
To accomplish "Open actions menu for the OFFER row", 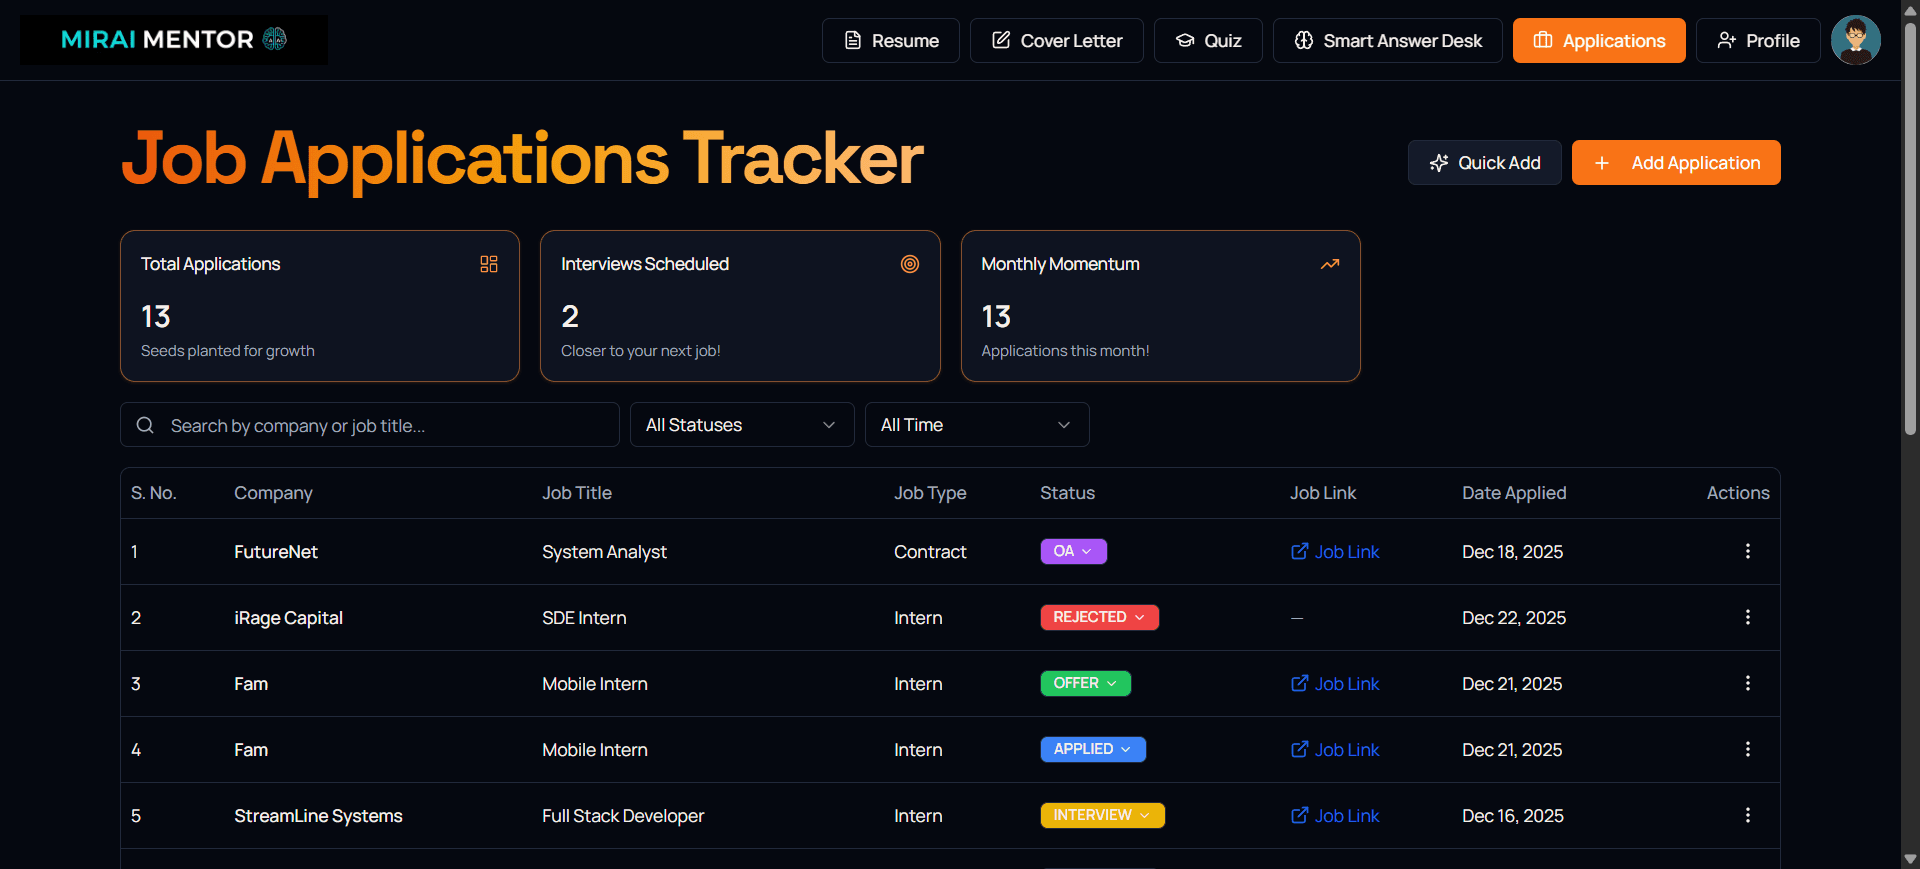I will (1748, 684).
